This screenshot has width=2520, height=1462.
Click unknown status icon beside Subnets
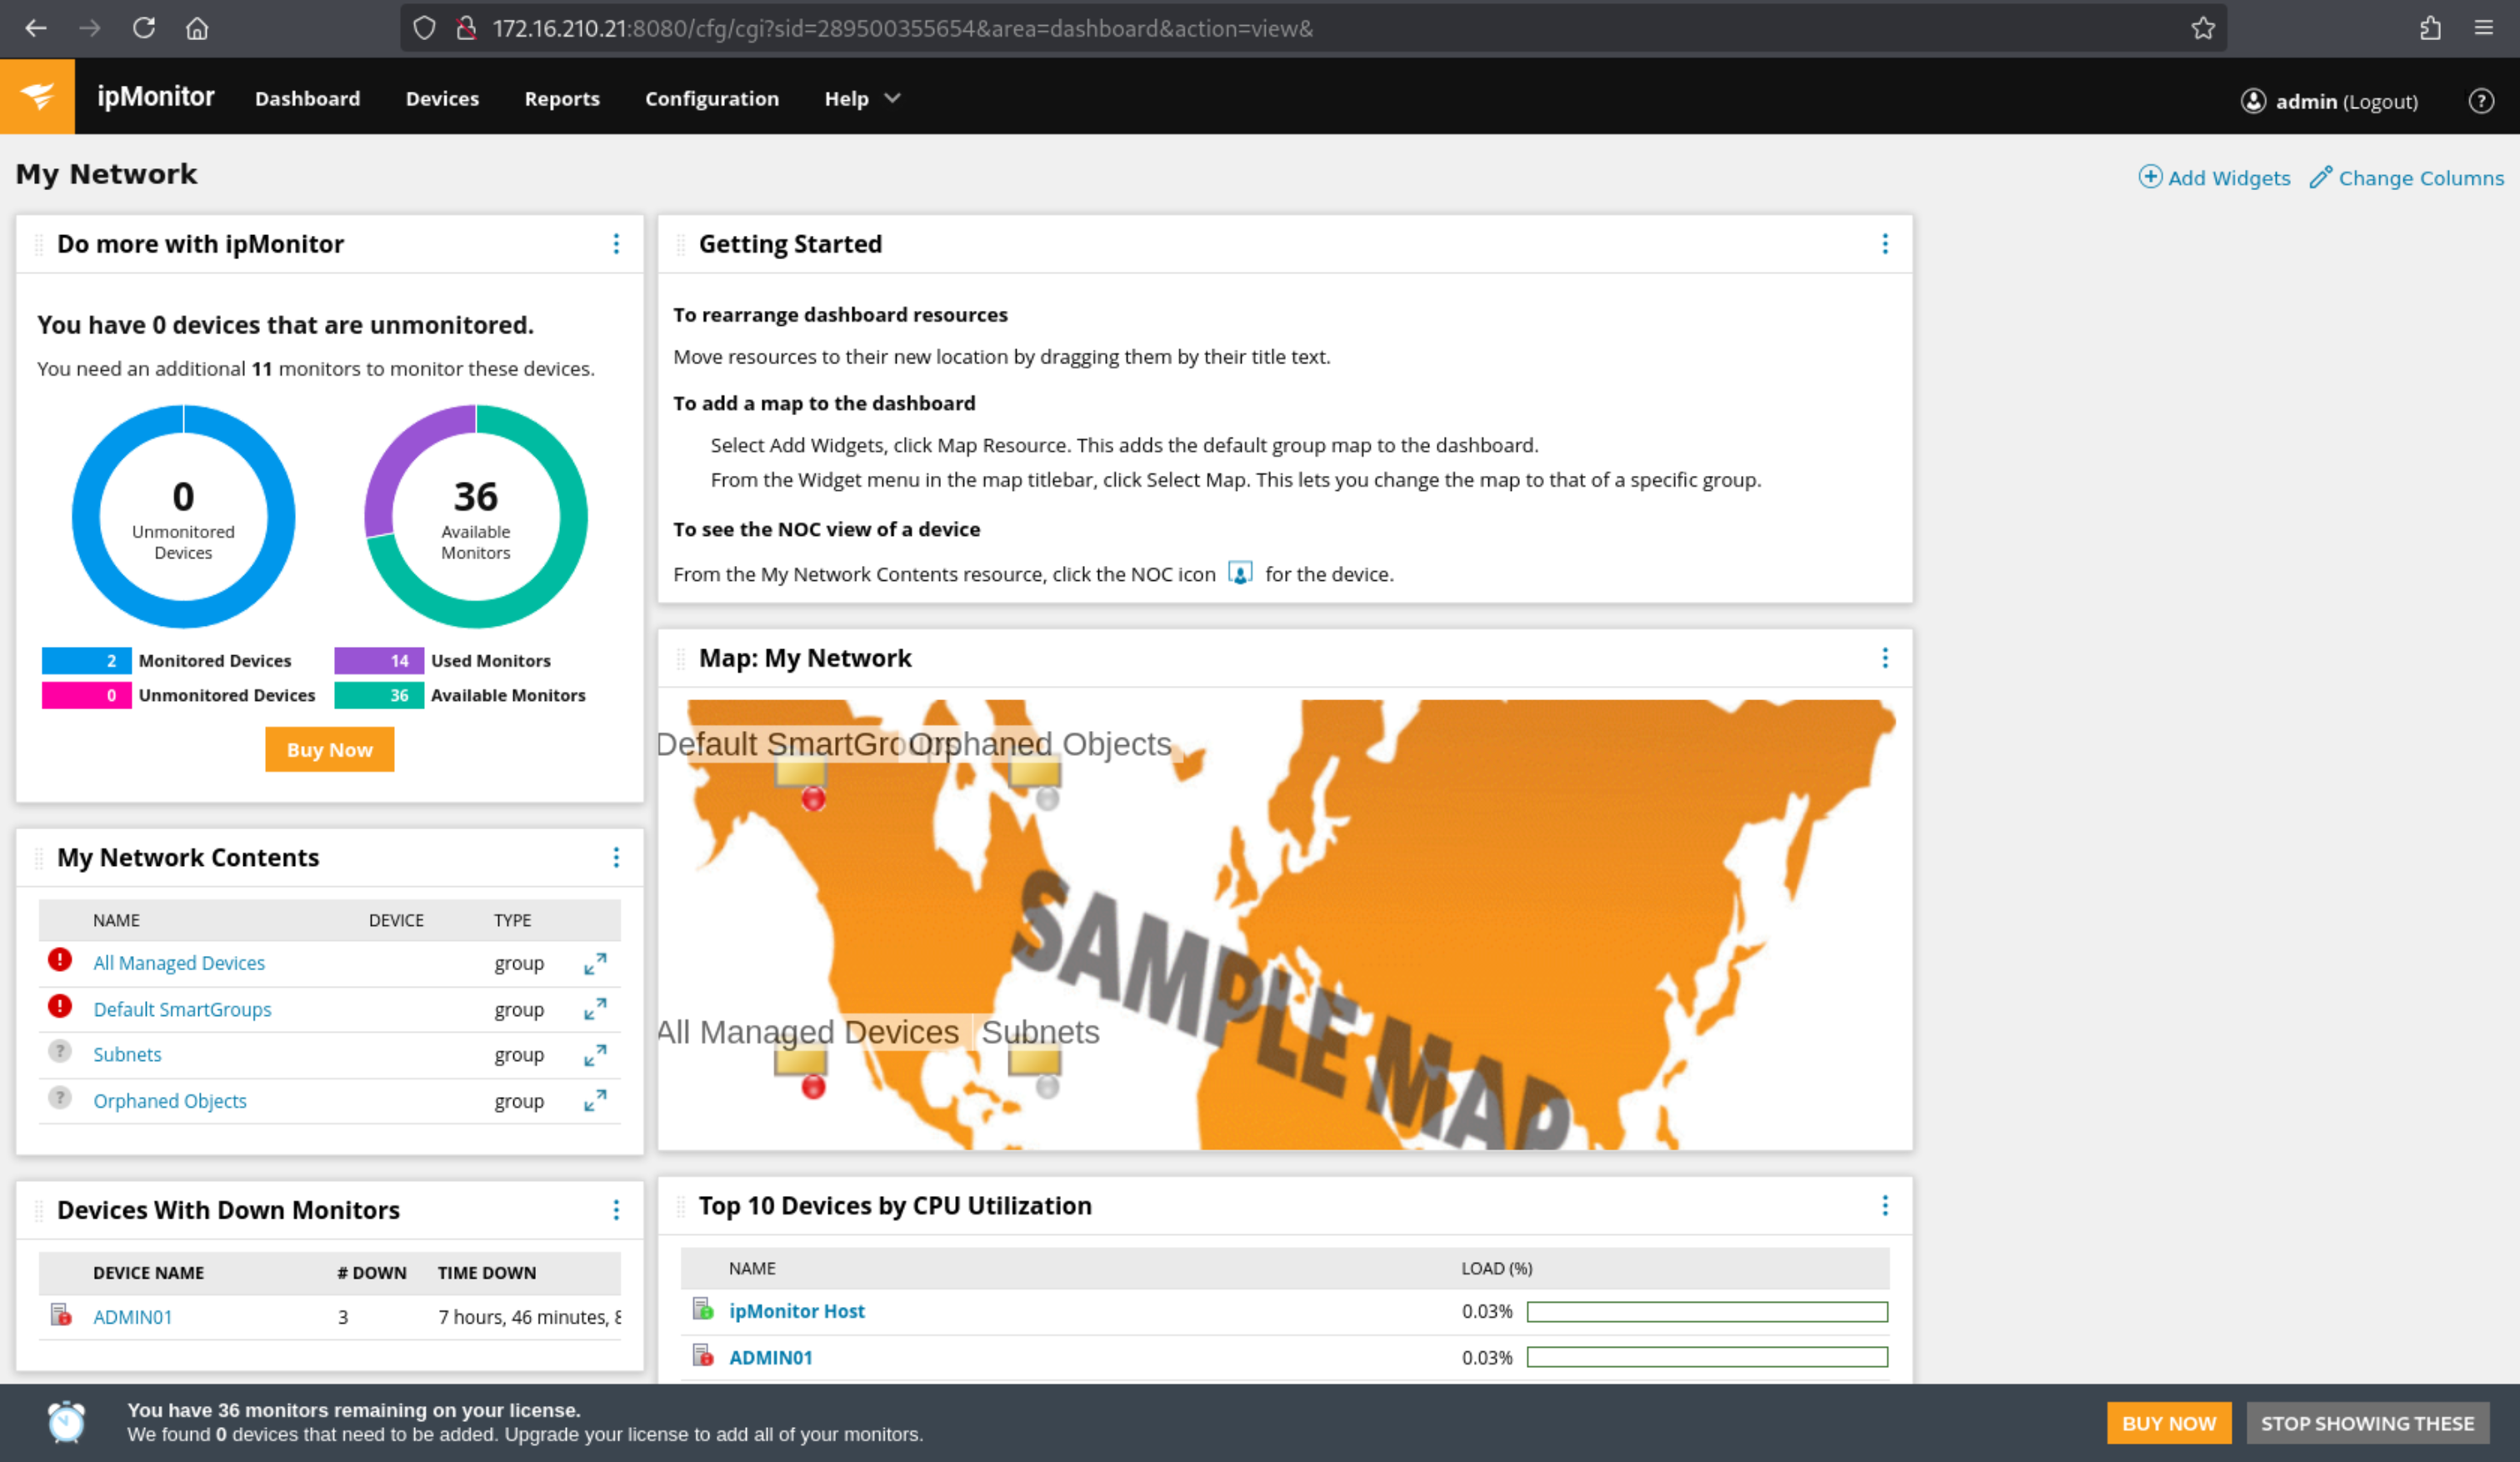60,1052
